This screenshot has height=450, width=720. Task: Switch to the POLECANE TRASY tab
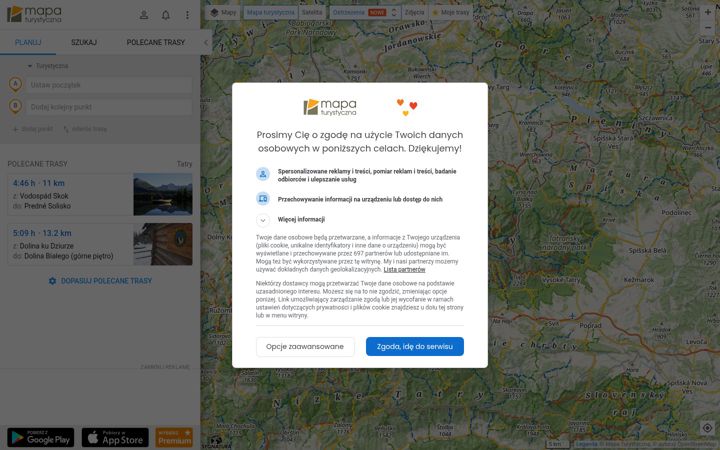click(156, 42)
